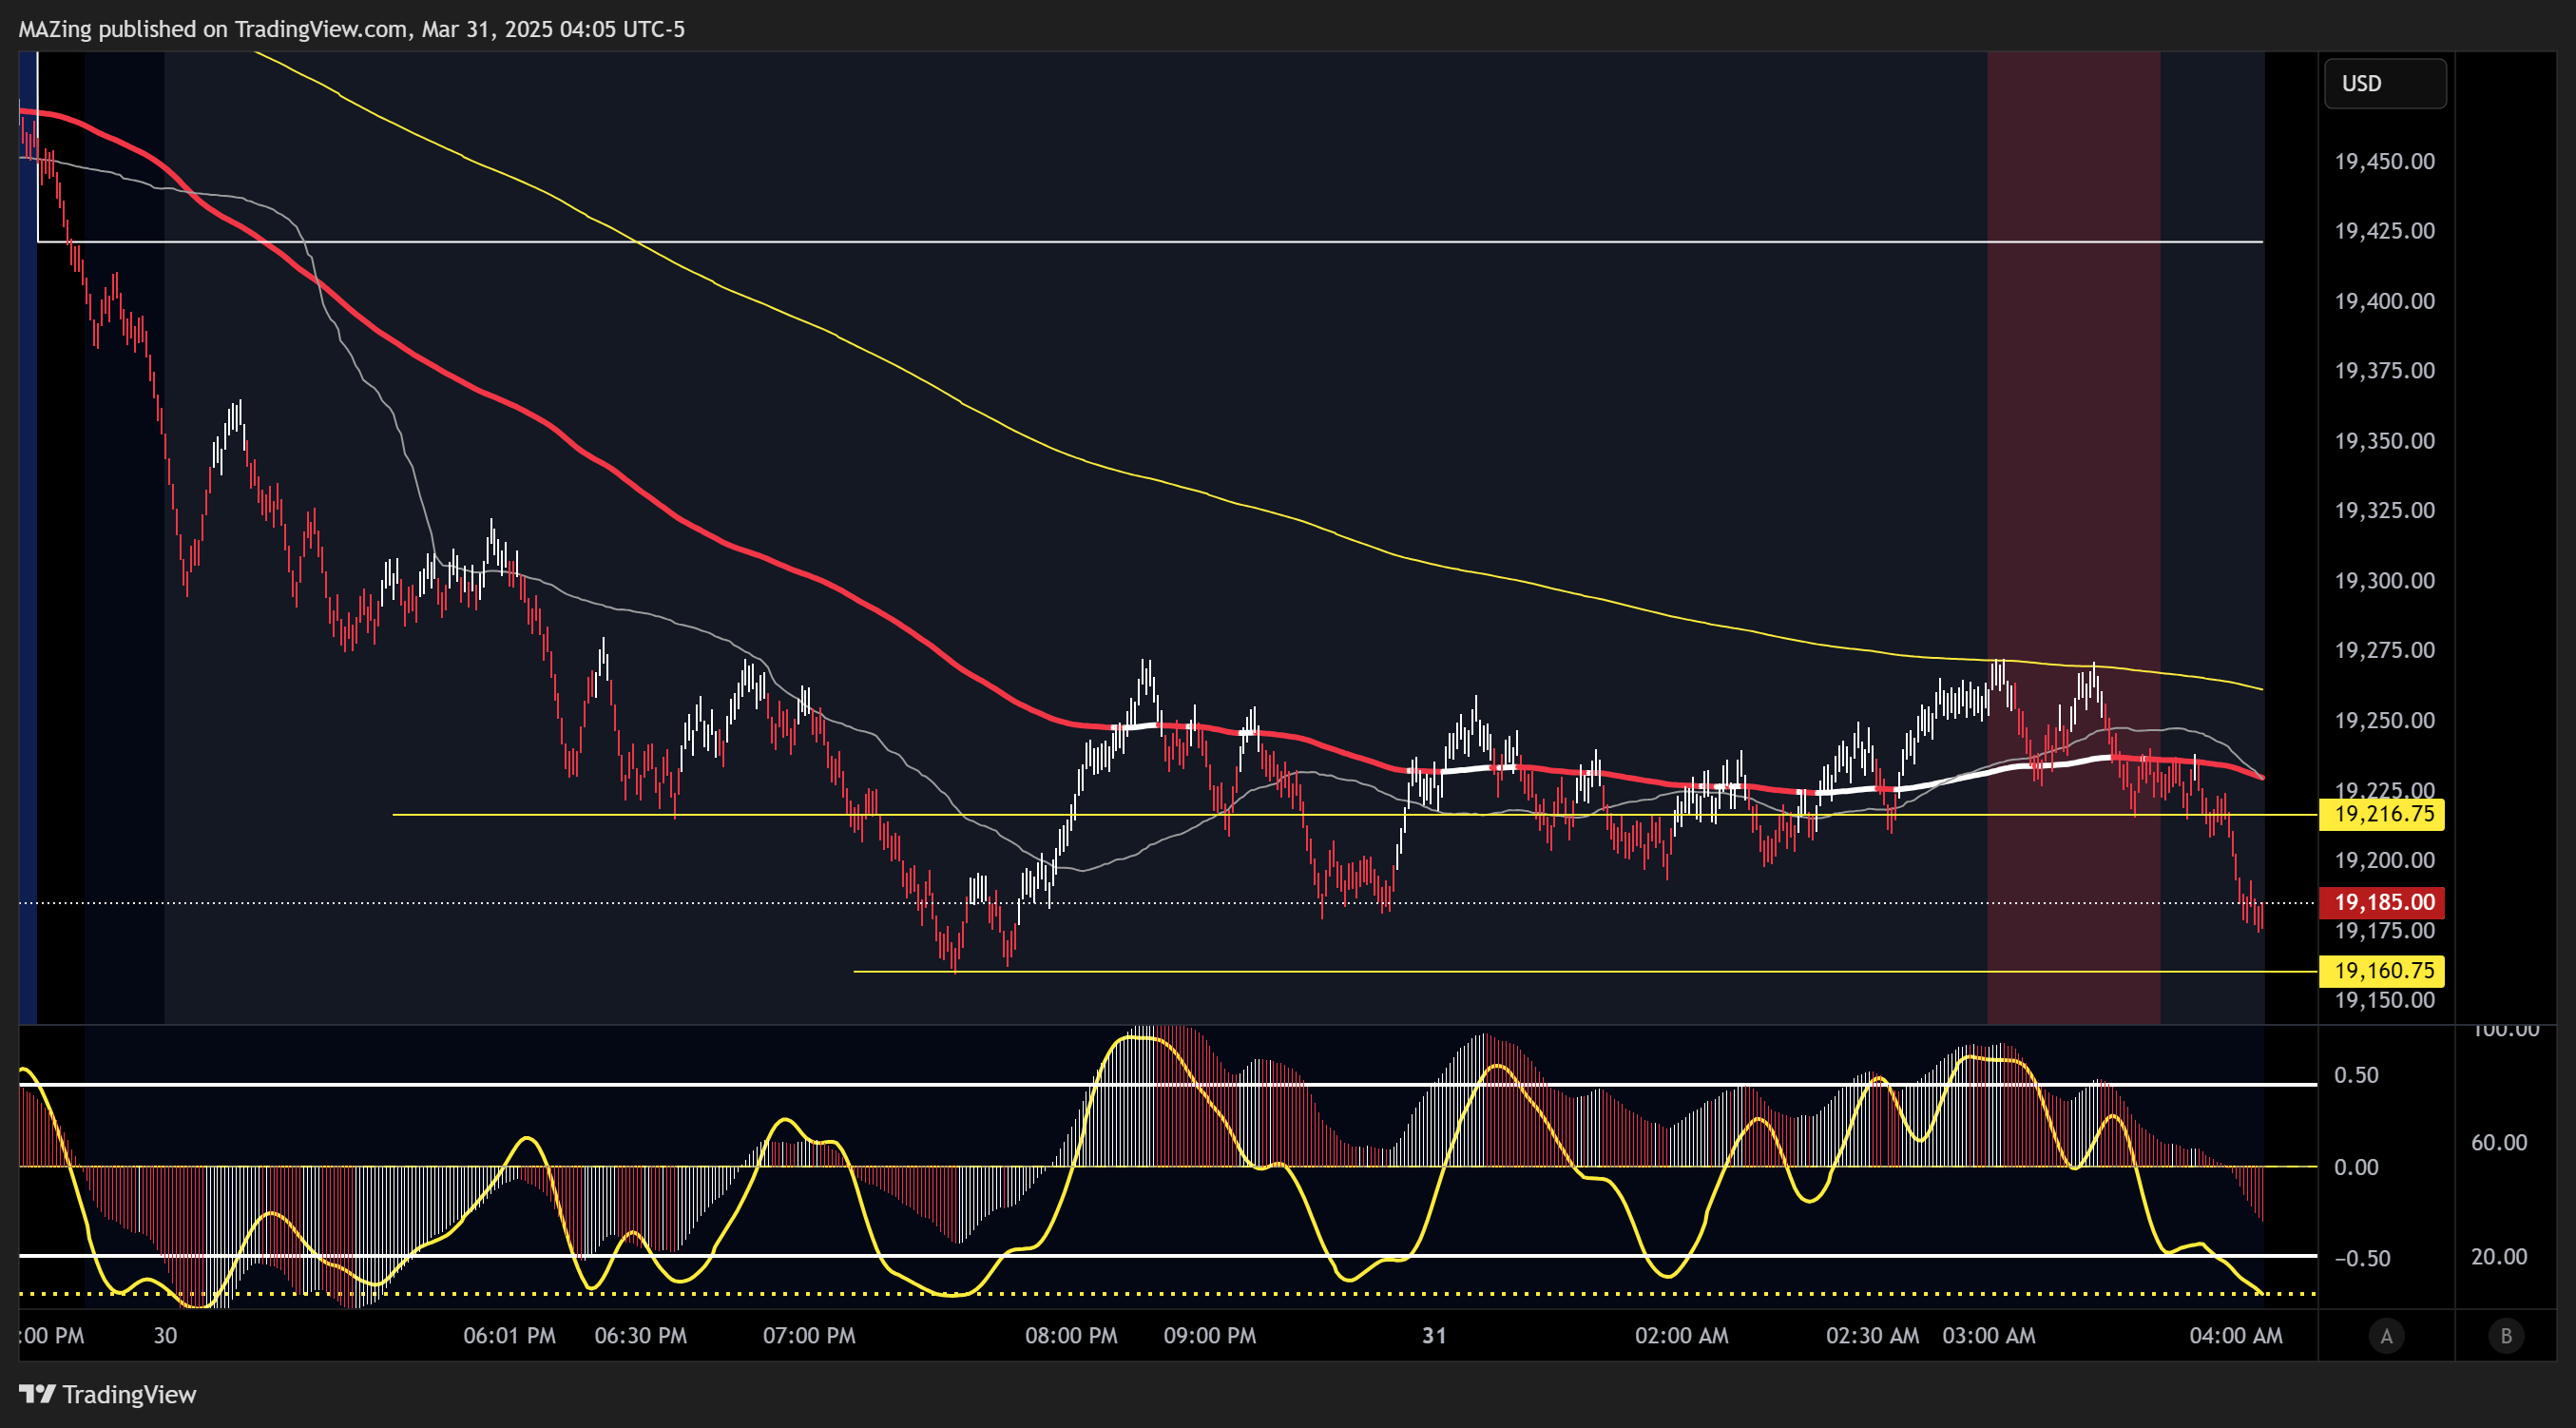Click the 19,400.00 price axis value

(2384, 301)
